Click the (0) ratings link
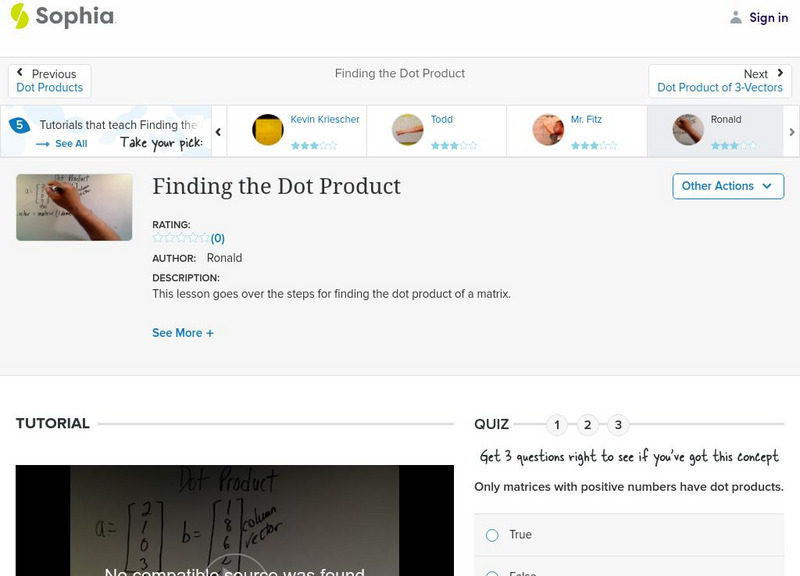The width and height of the screenshot is (800, 576). (x=218, y=238)
